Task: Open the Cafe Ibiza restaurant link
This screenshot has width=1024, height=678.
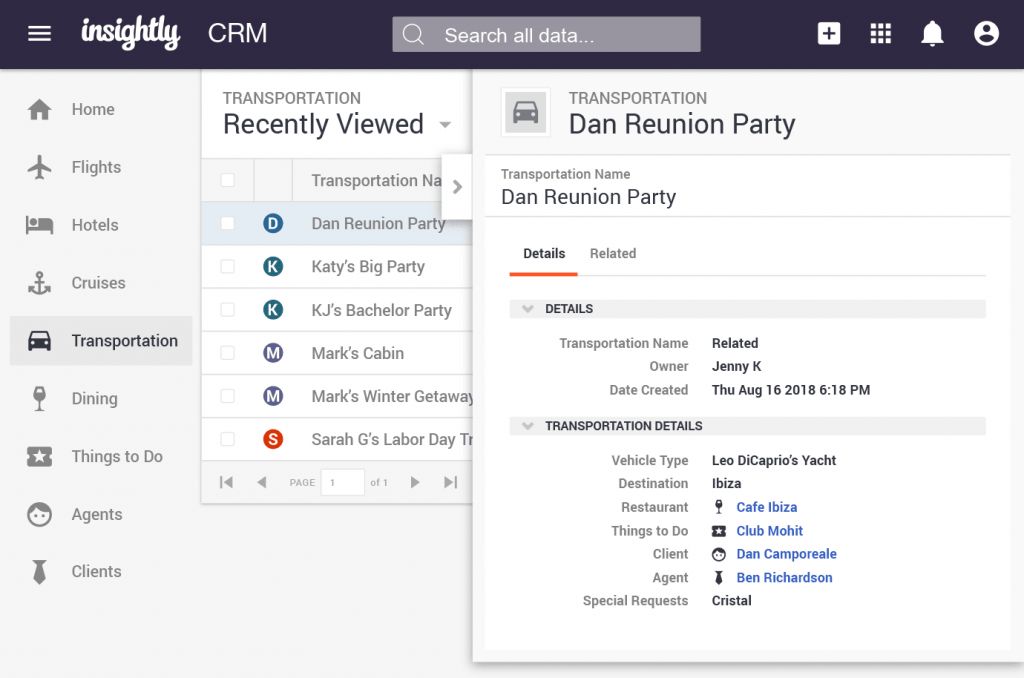Action: tap(766, 508)
